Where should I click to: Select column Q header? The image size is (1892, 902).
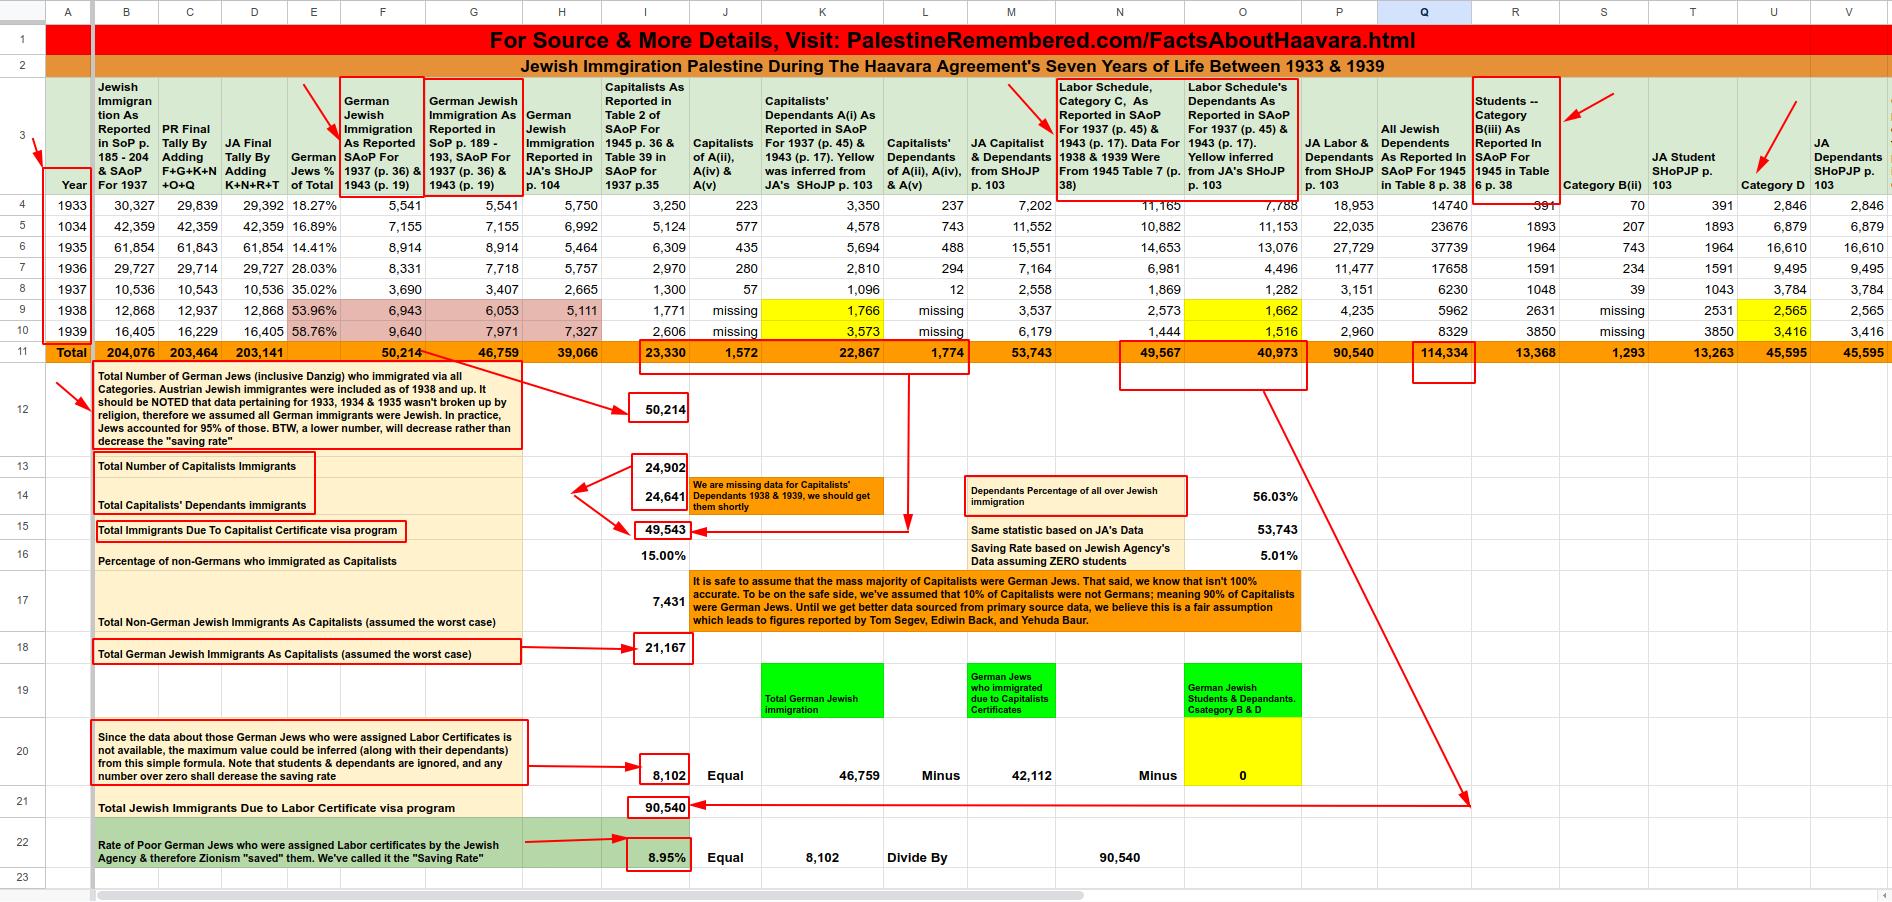1424,12
